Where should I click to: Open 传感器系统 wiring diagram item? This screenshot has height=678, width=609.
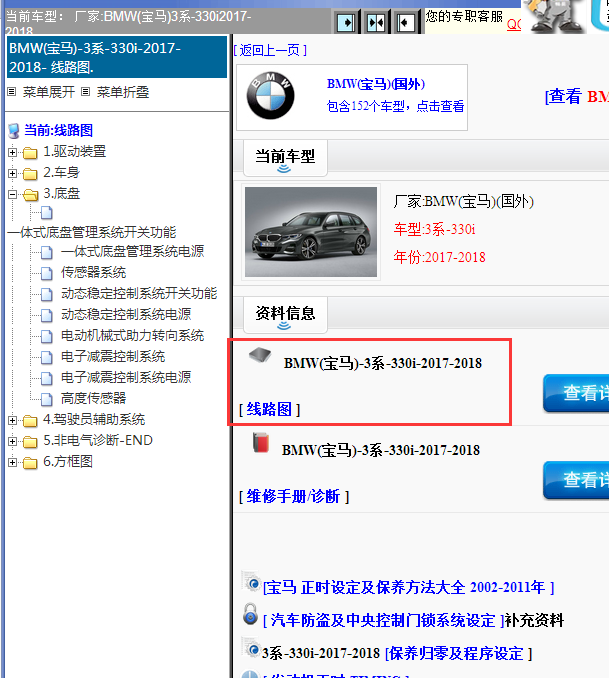click(x=93, y=272)
